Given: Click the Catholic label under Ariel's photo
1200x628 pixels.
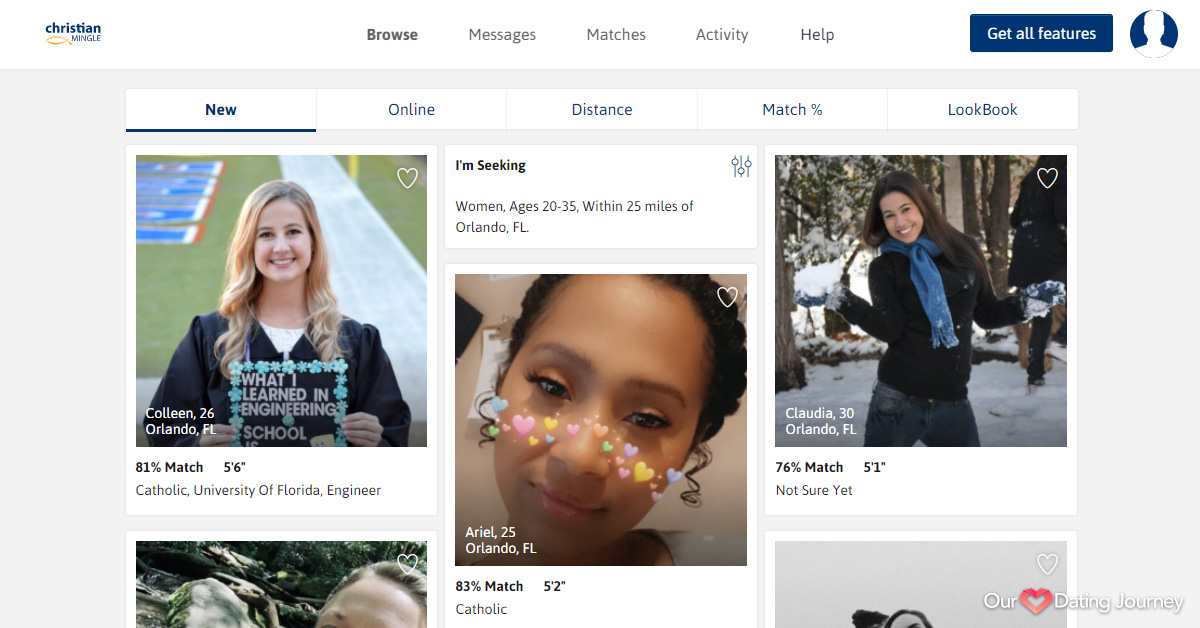Looking at the screenshot, I should tap(481, 609).
